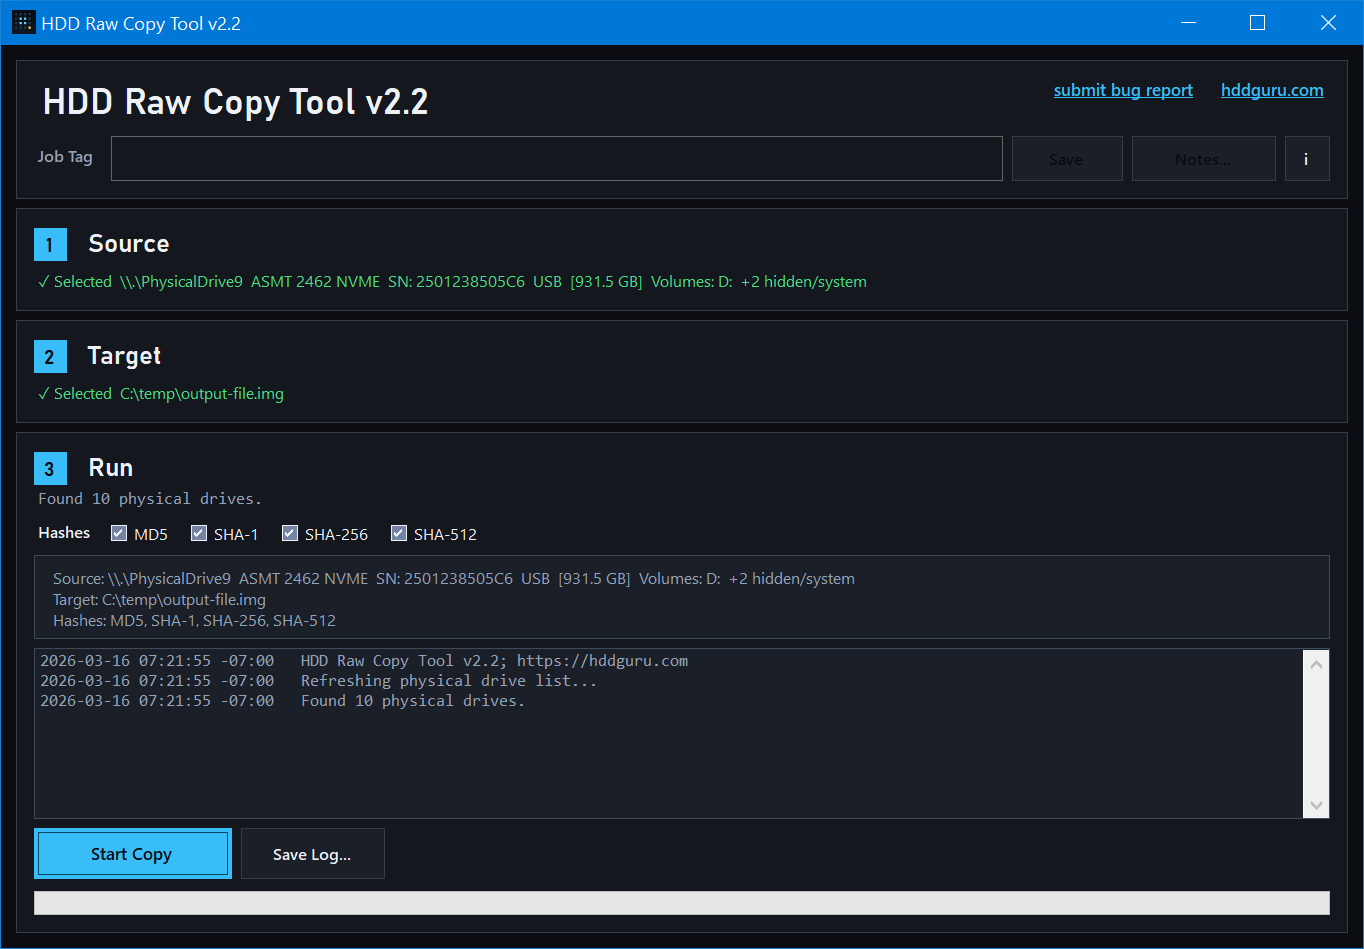Click the Save button next to Job Tag

(x=1066, y=158)
